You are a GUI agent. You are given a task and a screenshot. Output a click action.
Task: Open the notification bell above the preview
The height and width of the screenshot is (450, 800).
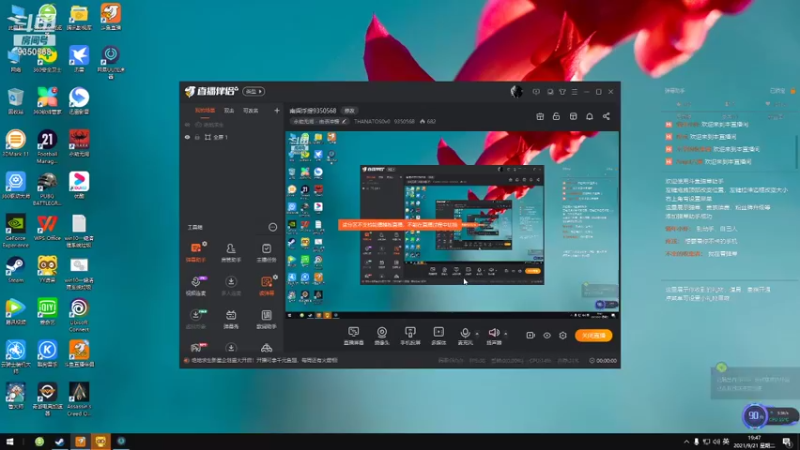tap(589, 116)
